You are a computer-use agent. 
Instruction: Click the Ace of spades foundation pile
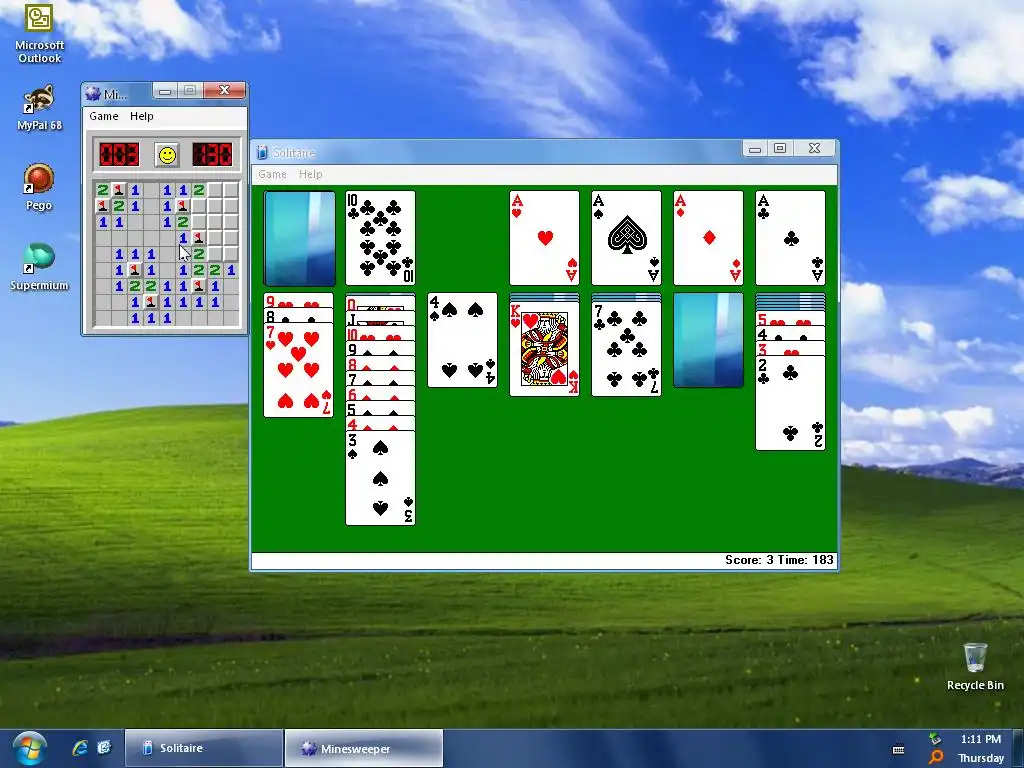point(626,238)
